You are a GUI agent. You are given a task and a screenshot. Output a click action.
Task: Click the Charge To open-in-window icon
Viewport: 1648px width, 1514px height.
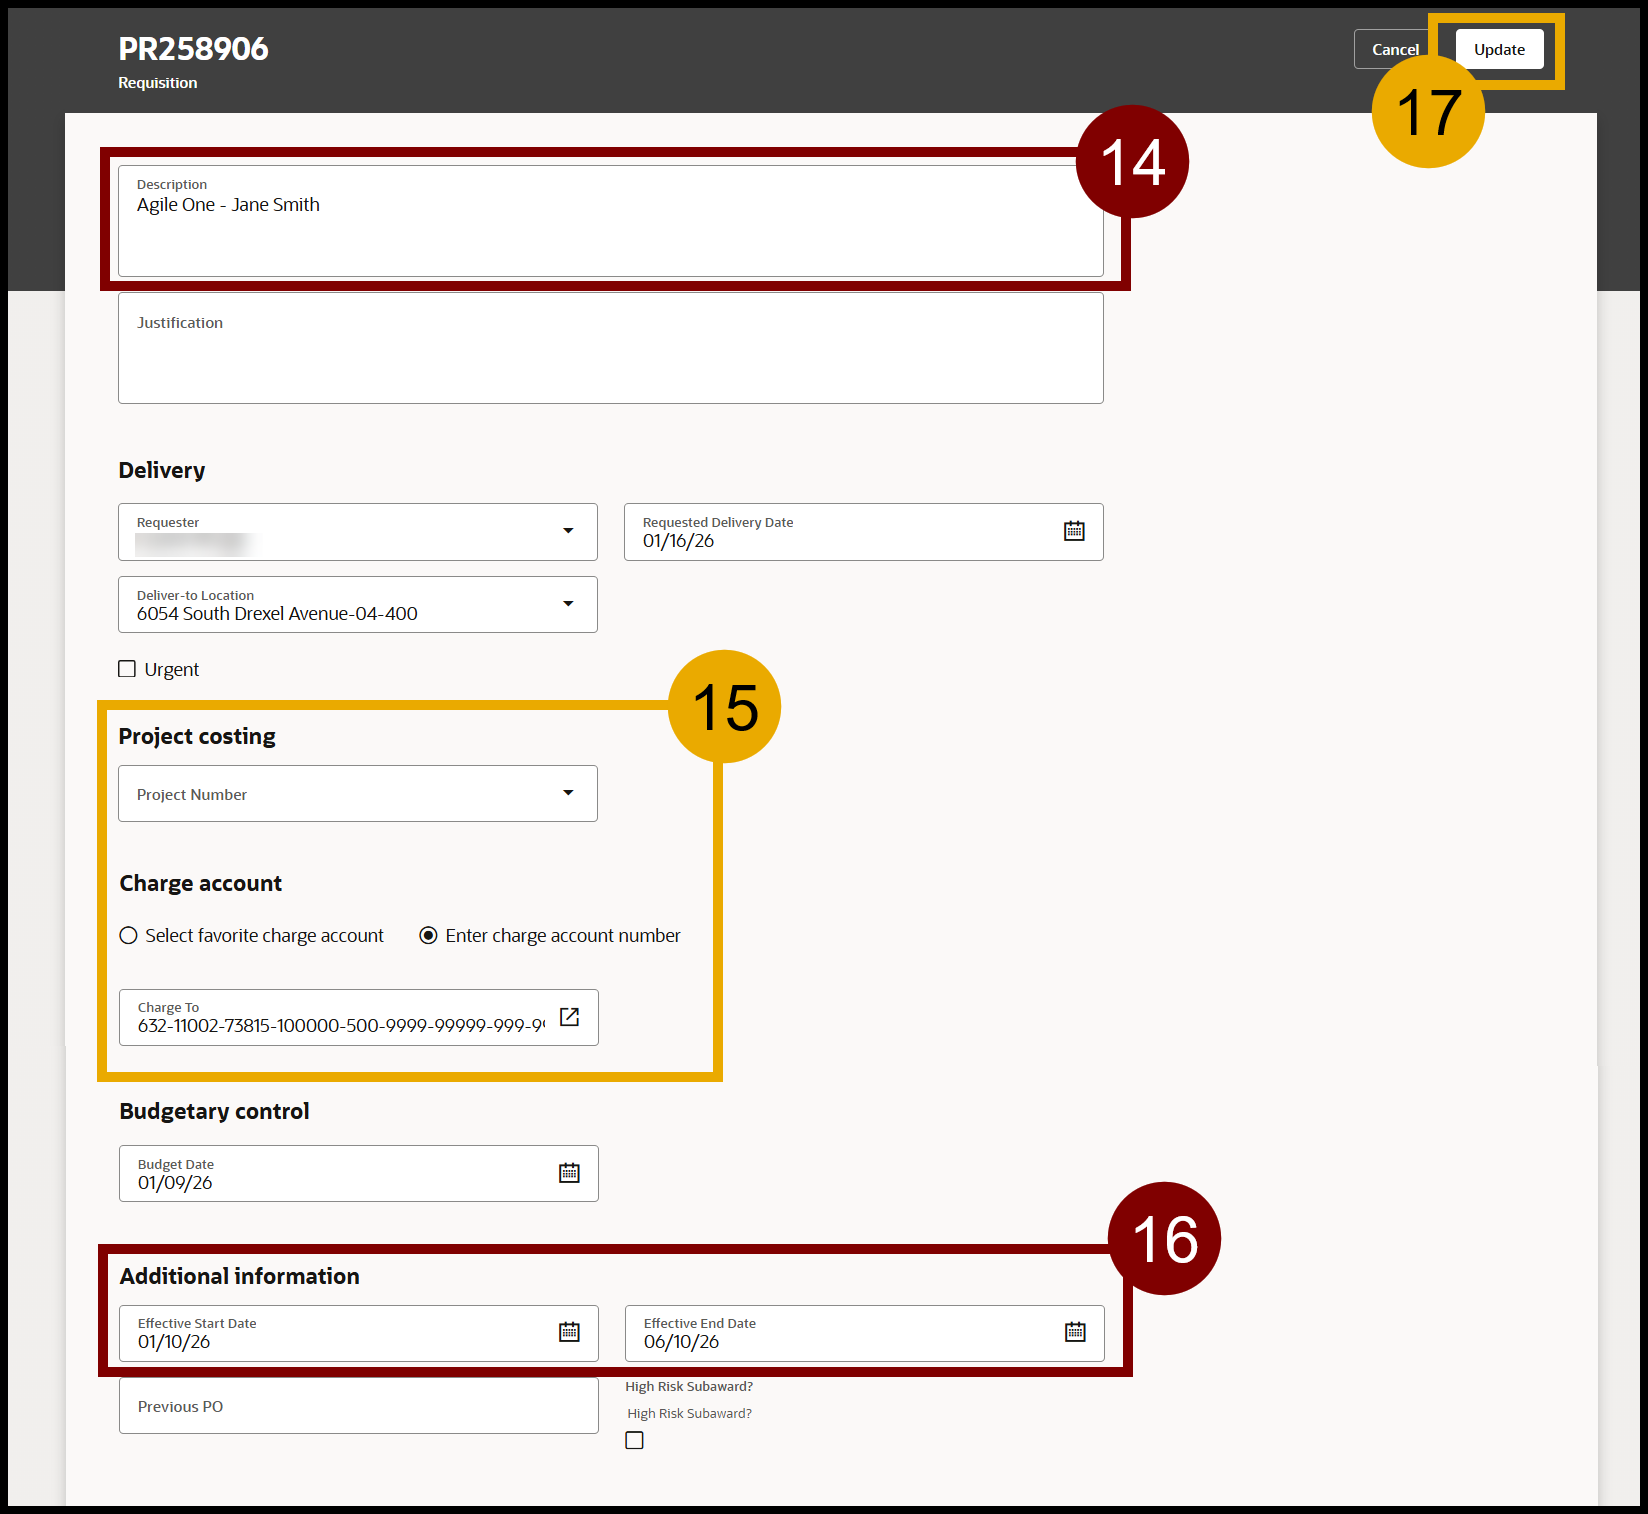(569, 1017)
